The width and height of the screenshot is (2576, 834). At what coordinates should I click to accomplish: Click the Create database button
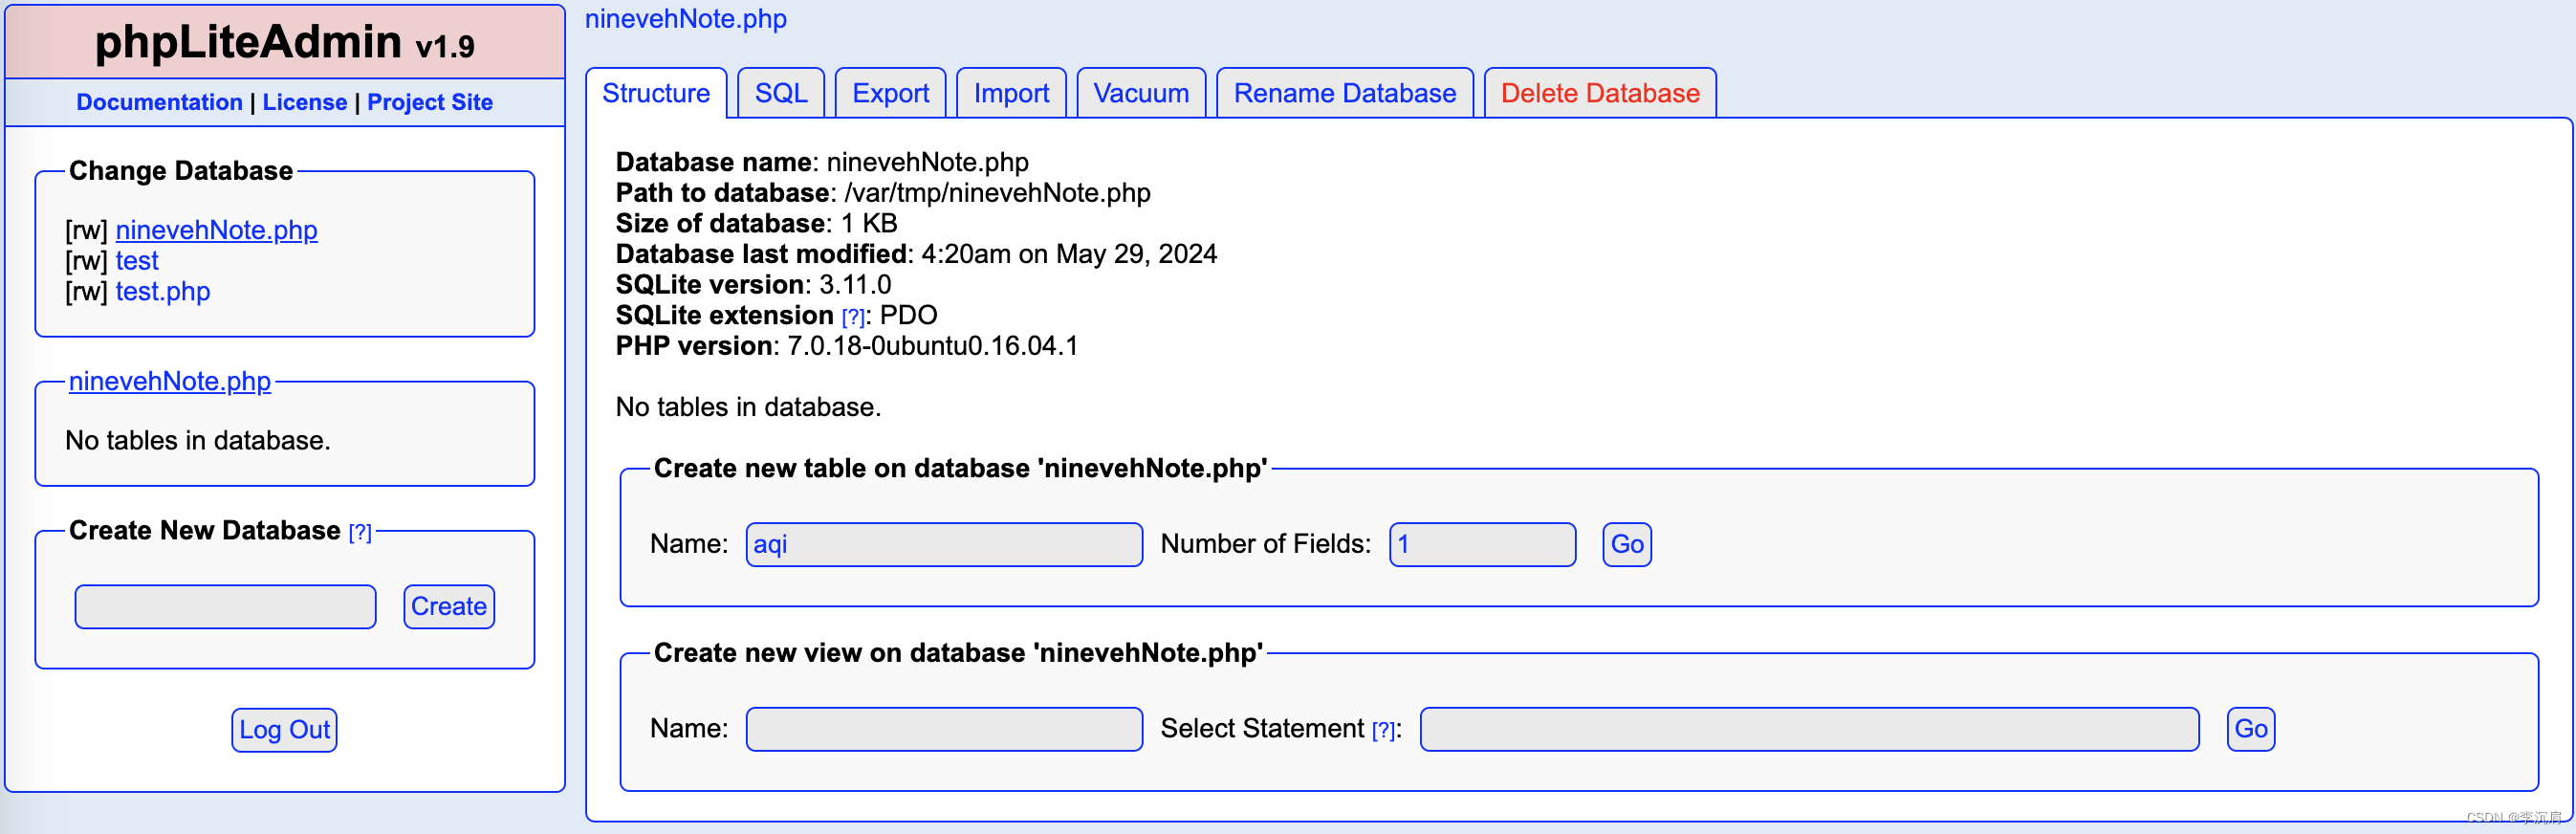[449, 607]
